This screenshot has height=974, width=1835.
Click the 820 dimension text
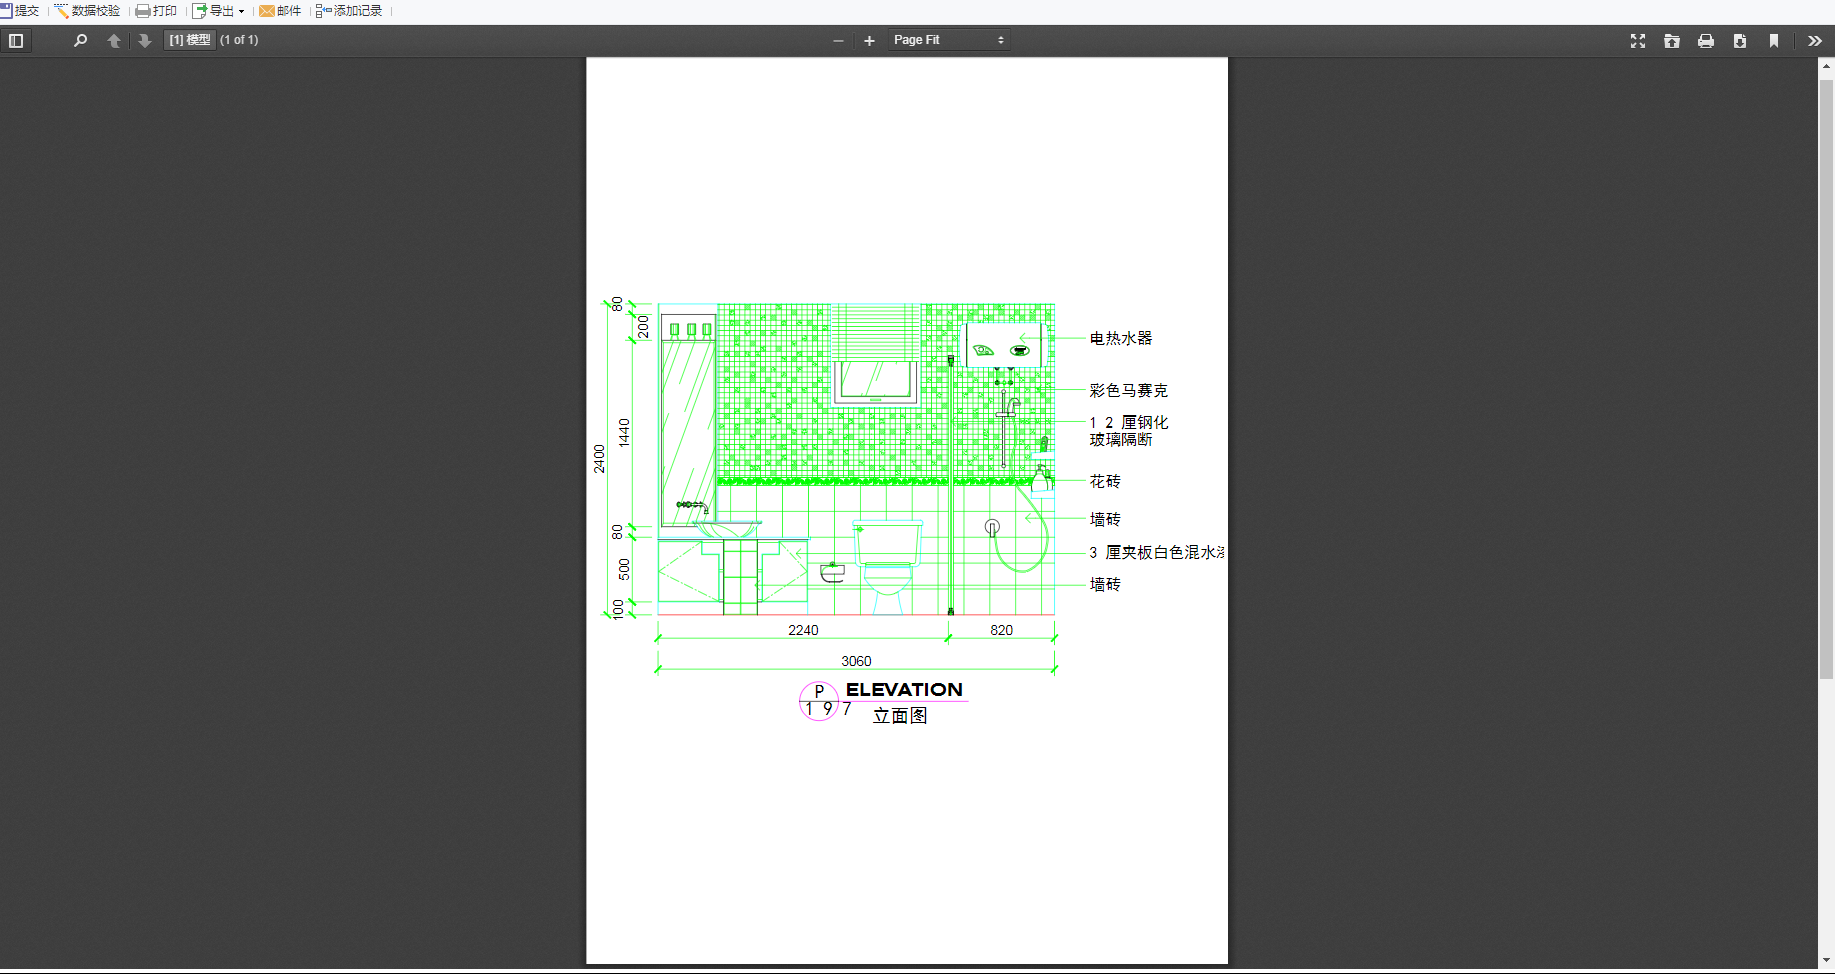(x=1001, y=630)
